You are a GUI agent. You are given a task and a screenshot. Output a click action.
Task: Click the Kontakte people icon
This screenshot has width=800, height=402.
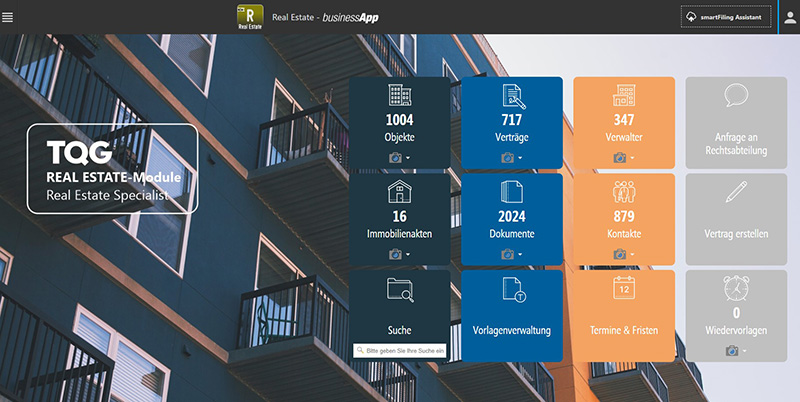point(624,192)
